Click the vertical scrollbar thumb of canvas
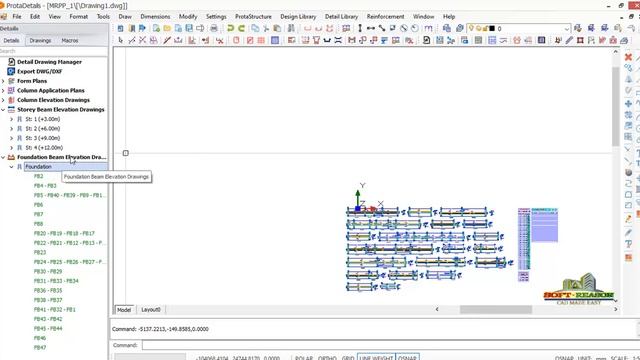 (616, 106)
